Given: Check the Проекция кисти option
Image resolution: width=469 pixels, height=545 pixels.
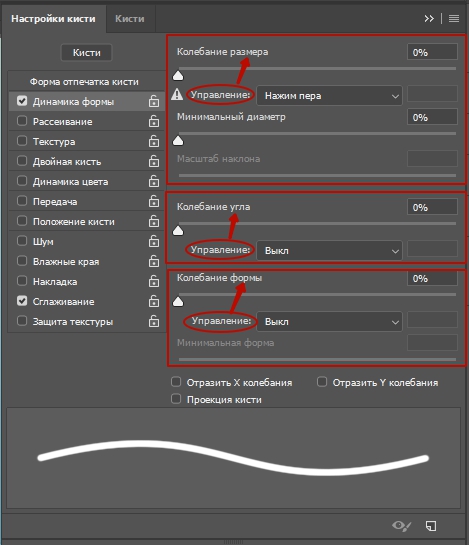Looking at the screenshot, I should point(176,399).
